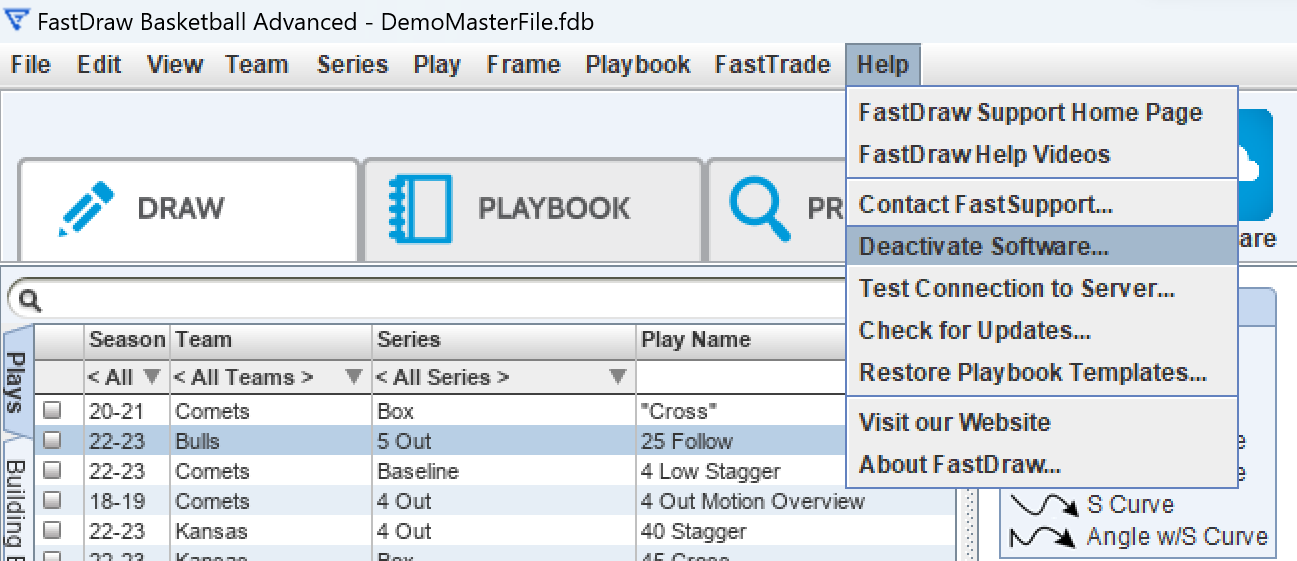Image resolution: width=1297 pixels, height=561 pixels.
Task: Open the FastTrade menu
Action: pos(772,65)
